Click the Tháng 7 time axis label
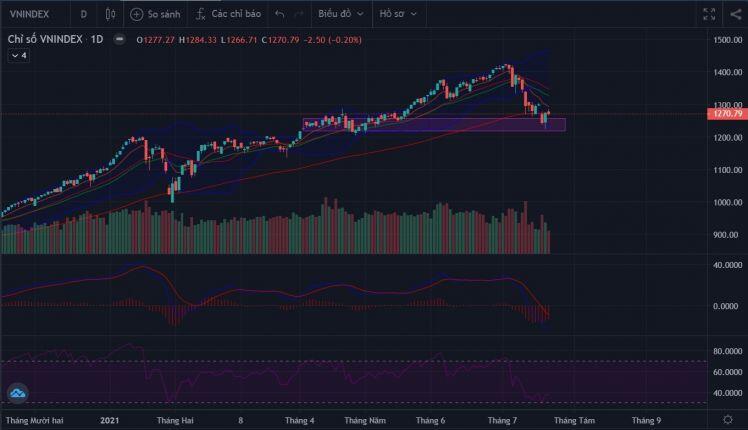The width and height of the screenshot is (748, 430). point(502,420)
